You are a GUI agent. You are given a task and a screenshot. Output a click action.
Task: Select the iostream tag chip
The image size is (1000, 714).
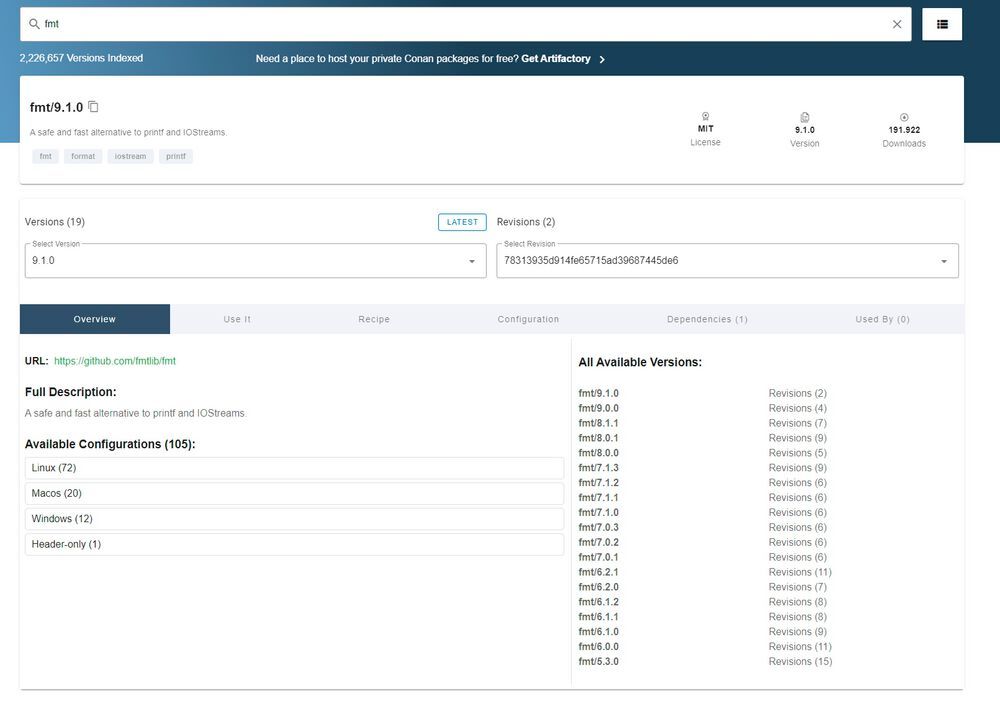[x=130, y=156]
